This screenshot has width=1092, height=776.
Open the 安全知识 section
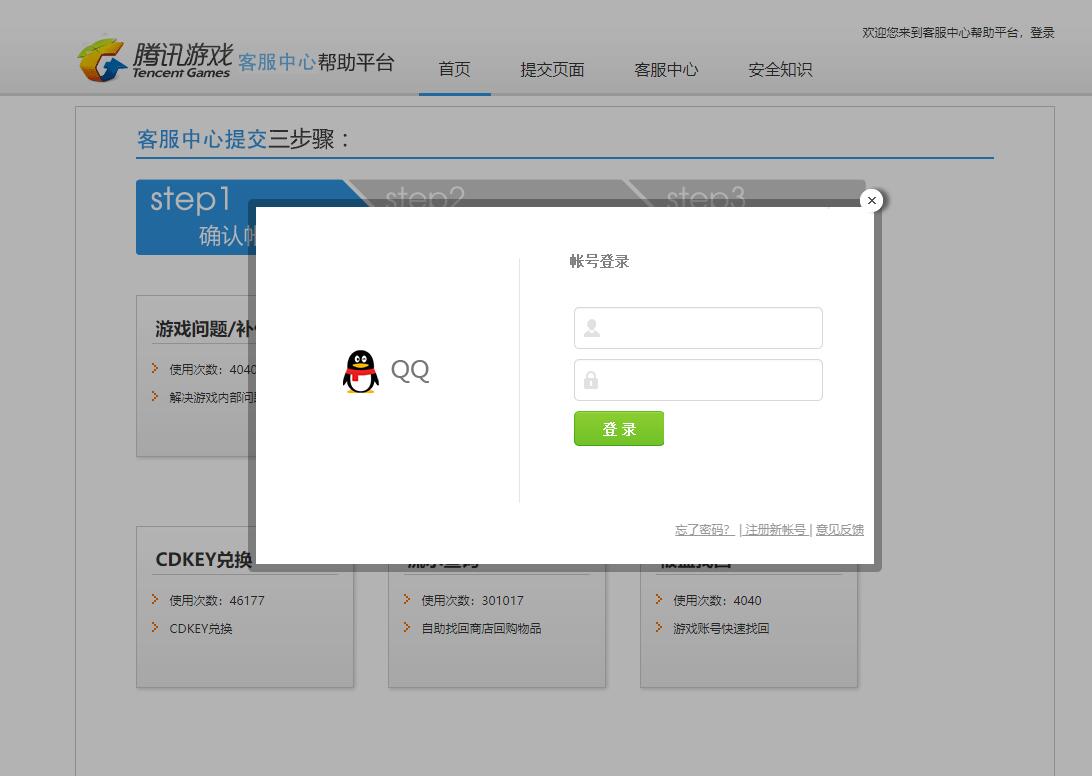click(779, 69)
